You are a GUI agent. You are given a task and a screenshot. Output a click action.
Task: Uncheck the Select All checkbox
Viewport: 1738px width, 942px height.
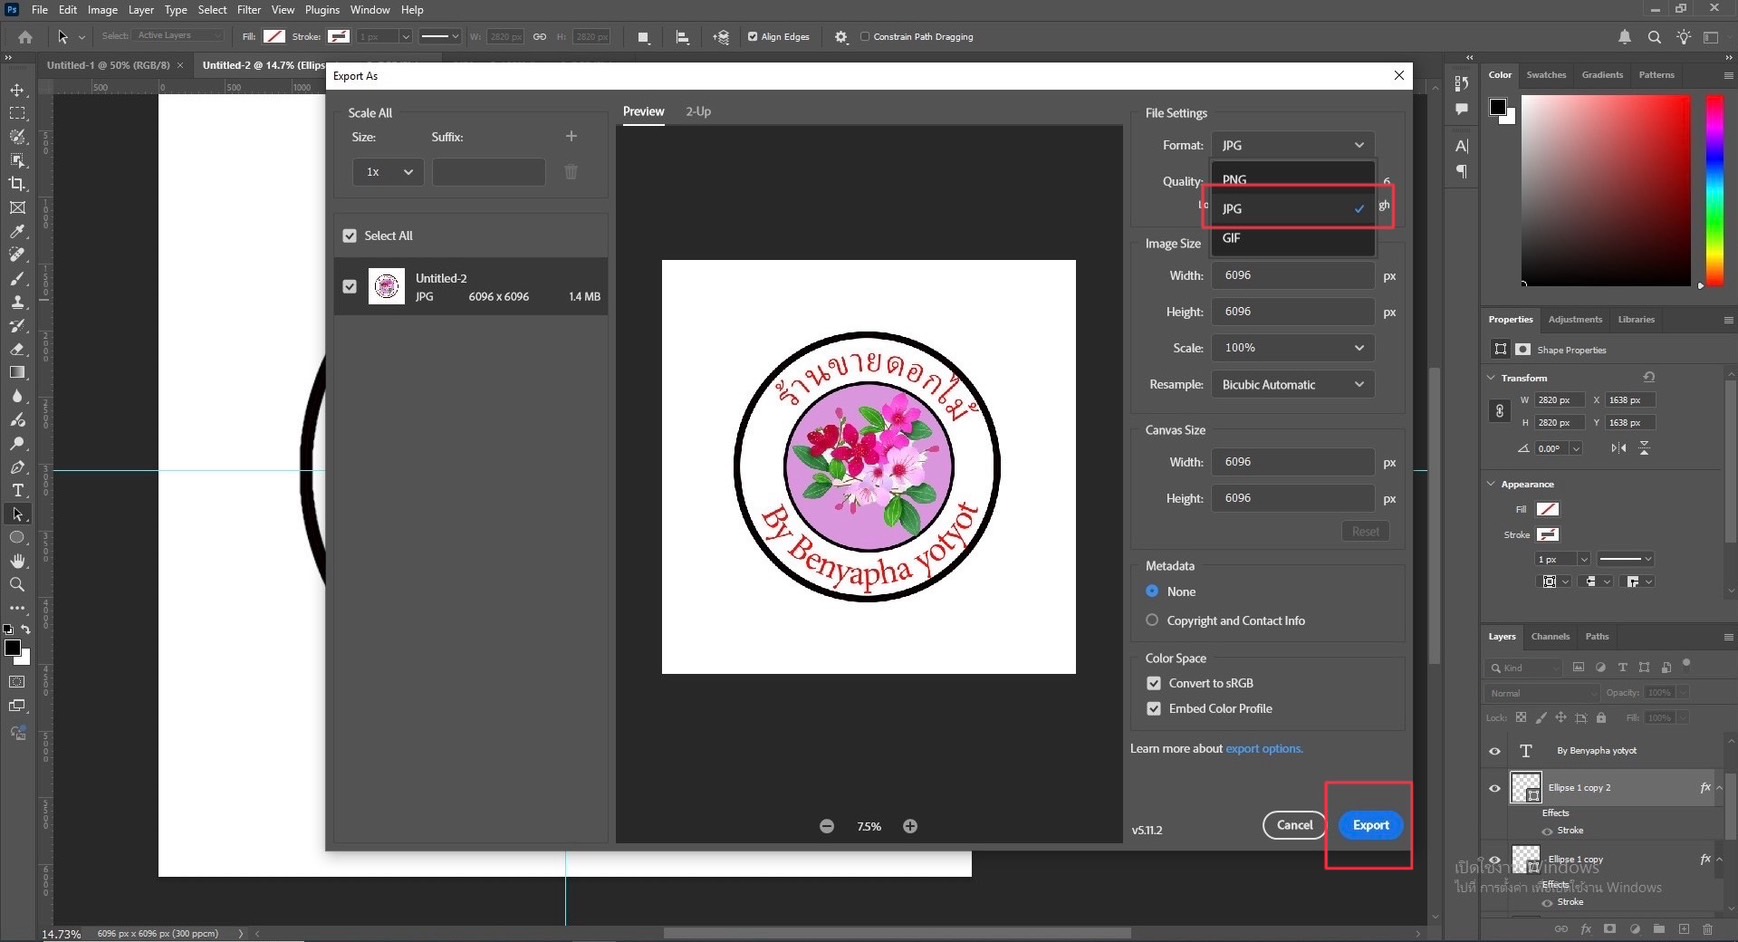click(x=350, y=236)
